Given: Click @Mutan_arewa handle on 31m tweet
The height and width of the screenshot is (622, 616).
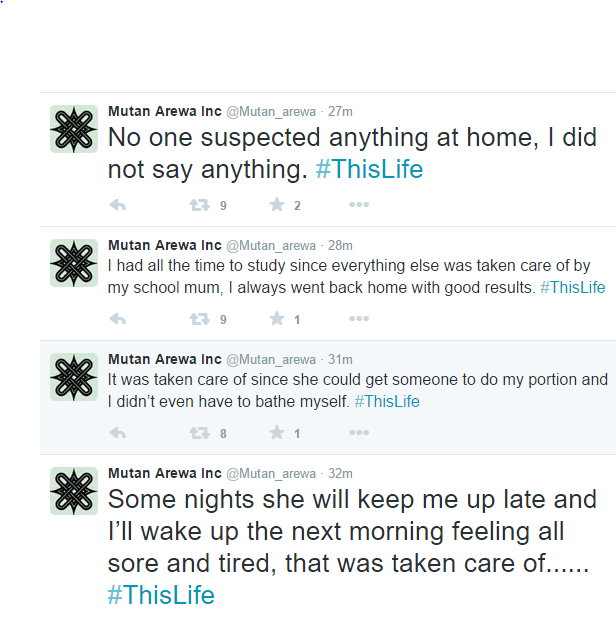Looking at the screenshot, I should pyautogui.click(x=271, y=359).
